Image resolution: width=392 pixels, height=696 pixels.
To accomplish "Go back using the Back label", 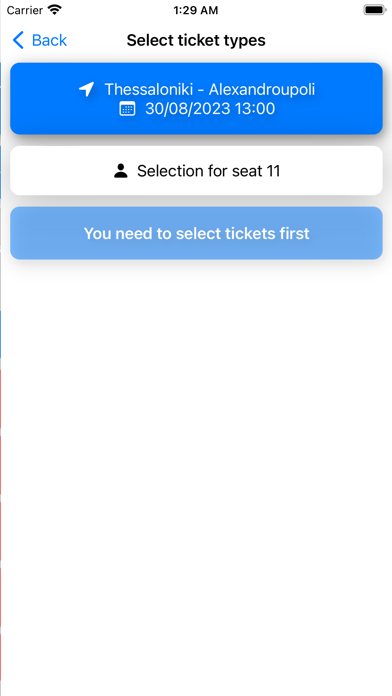I will (x=49, y=40).
